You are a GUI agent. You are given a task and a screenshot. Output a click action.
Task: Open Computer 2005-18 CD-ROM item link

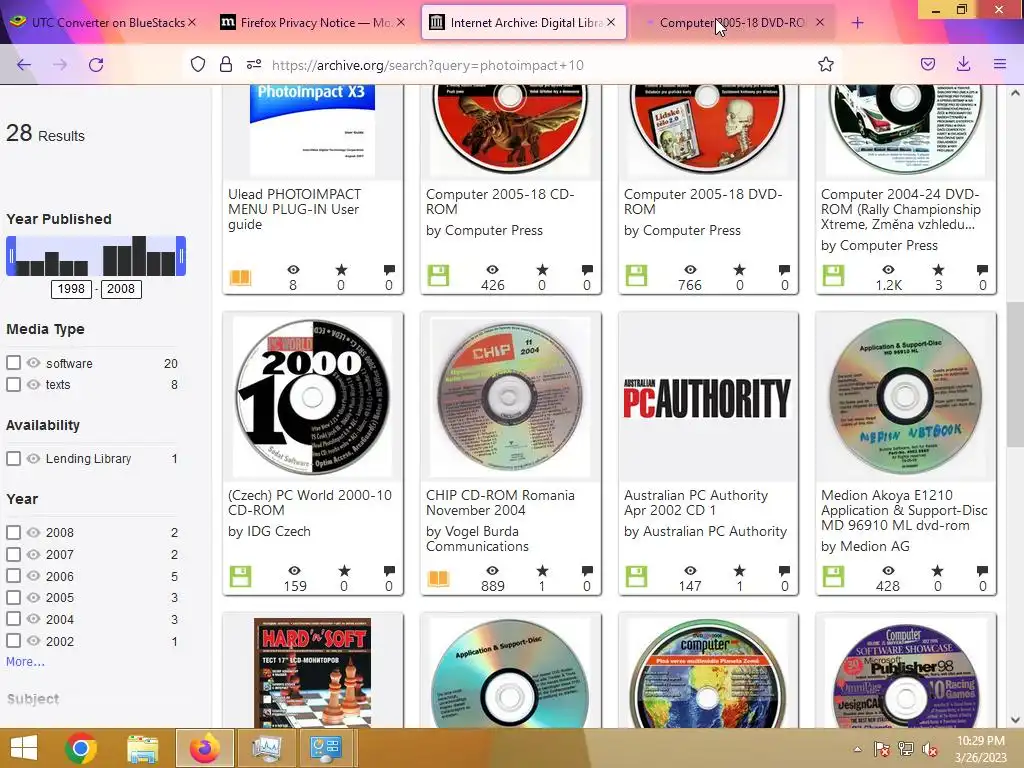[500, 202]
